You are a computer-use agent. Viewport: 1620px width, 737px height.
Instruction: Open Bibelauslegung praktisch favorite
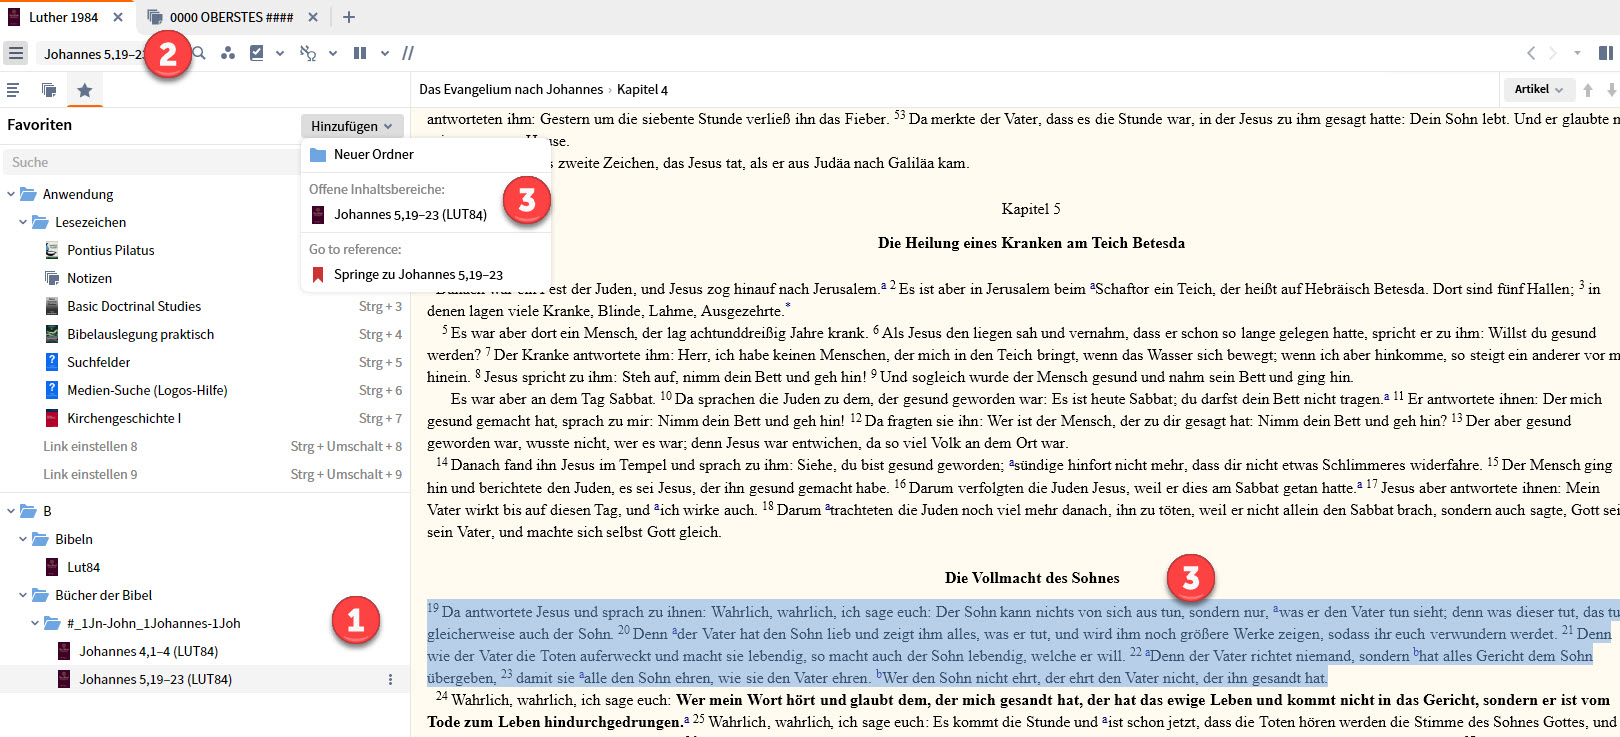click(140, 334)
